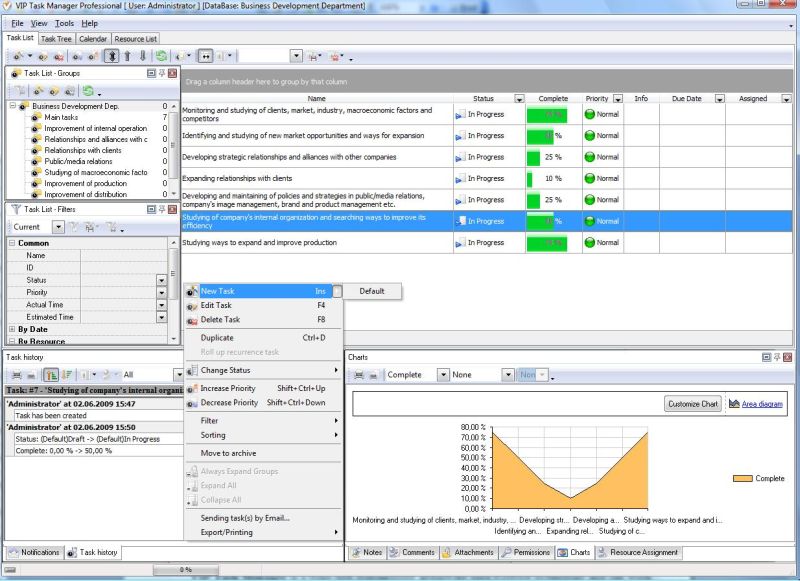Click the Refresh icon in Task List - Groups panel

point(86,91)
